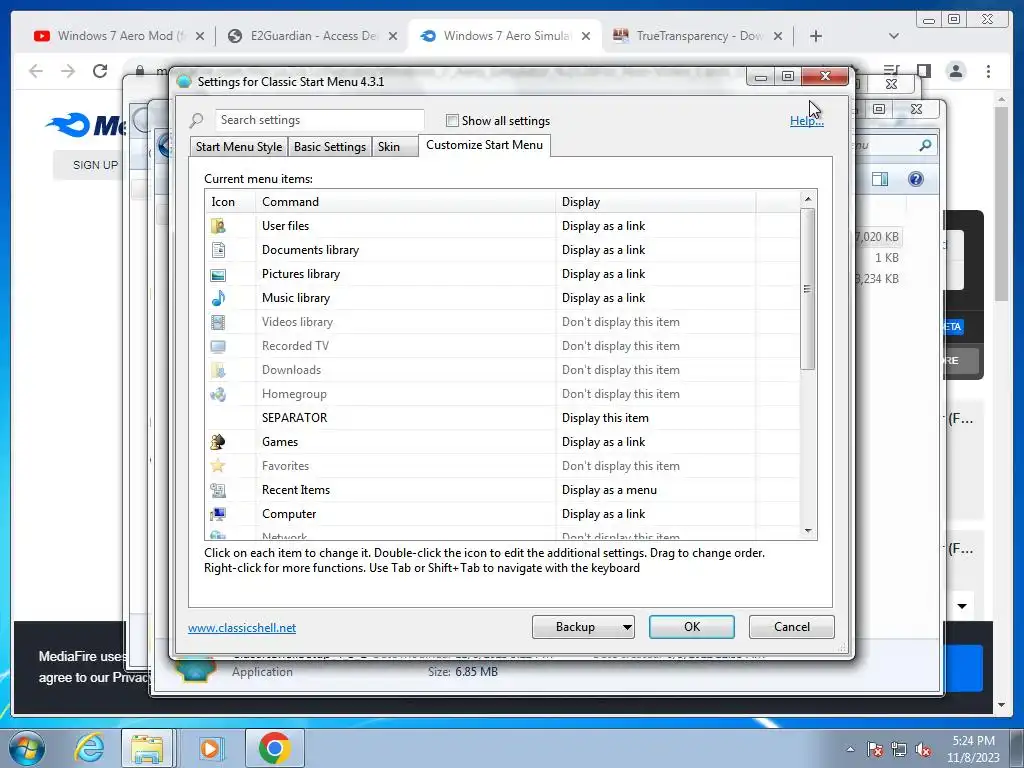1024x768 pixels.
Task: Click the search magnifier icon in settings
Action: click(197, 120)
